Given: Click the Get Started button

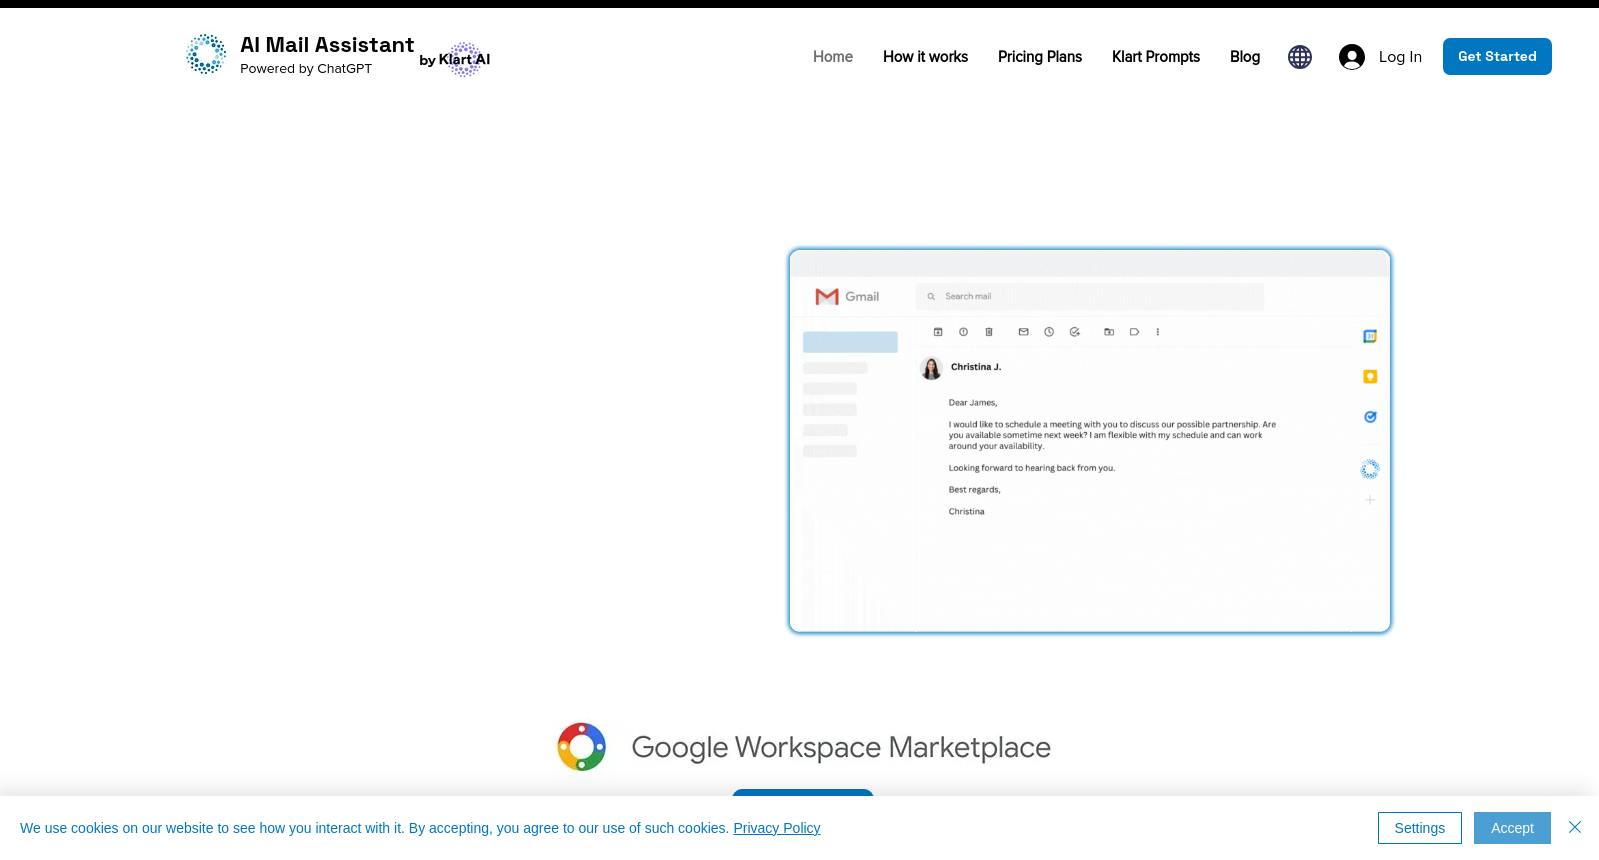Looking at the screenshot, I should point(1497,57).
